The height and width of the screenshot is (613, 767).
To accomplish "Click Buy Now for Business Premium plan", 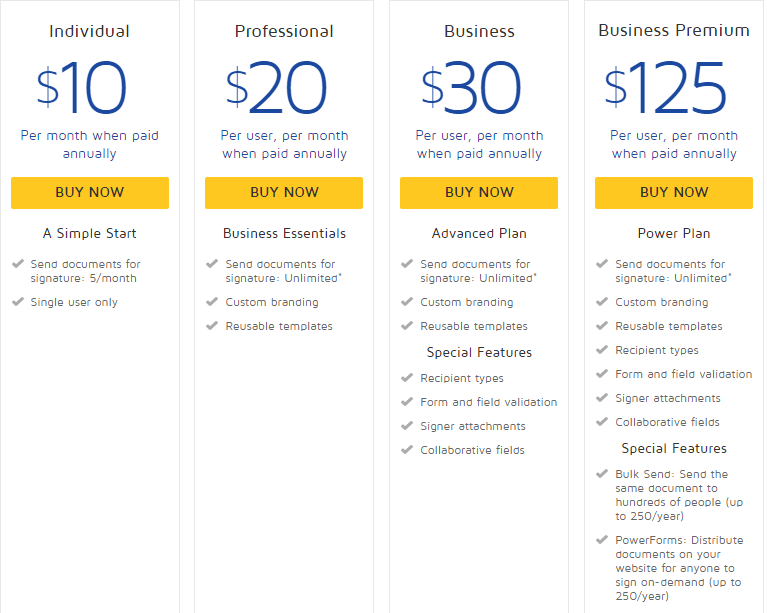I will click(x=674, y=193).
